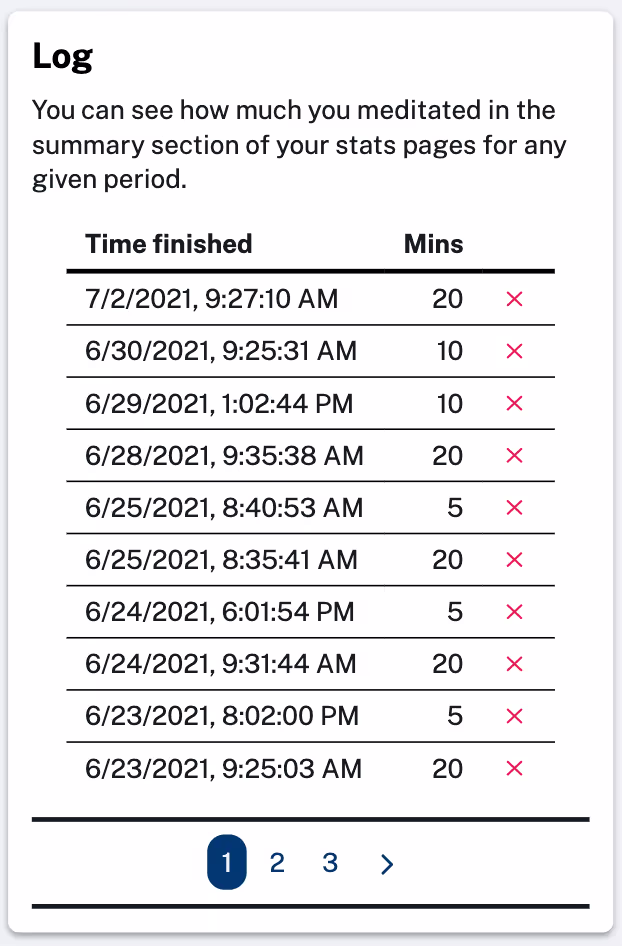Delete the 6/24/2021, 6:01:54 PM entry
The height and width of the screenshot is (946, 622).
514,612
